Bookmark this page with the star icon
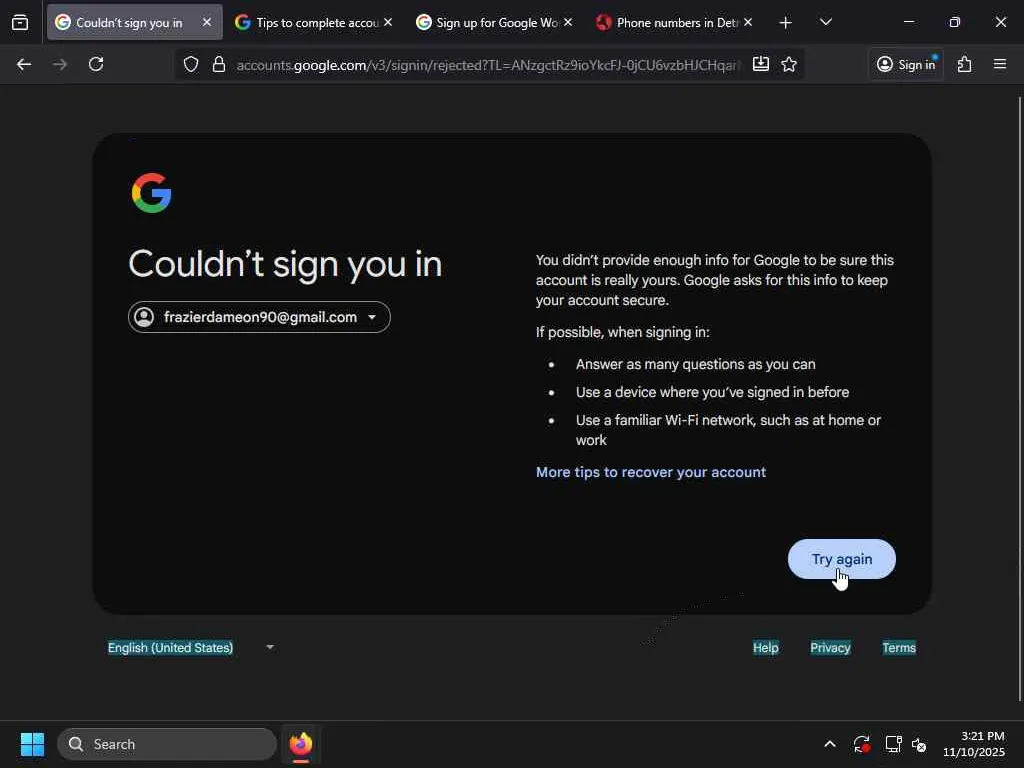 pyautogui.click(x=789, y=64)
